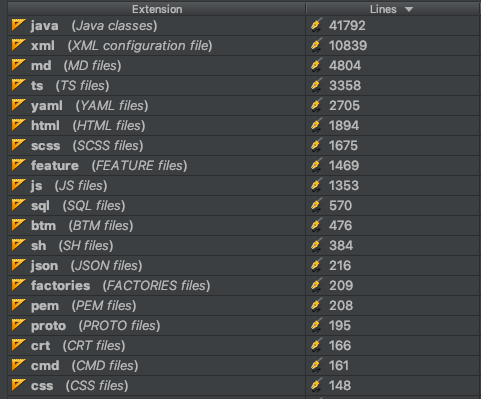Viewport: 481px width, 399px height.
Task: Click the pencil icon beside 1469 lines
Action: tap(316, 165)
